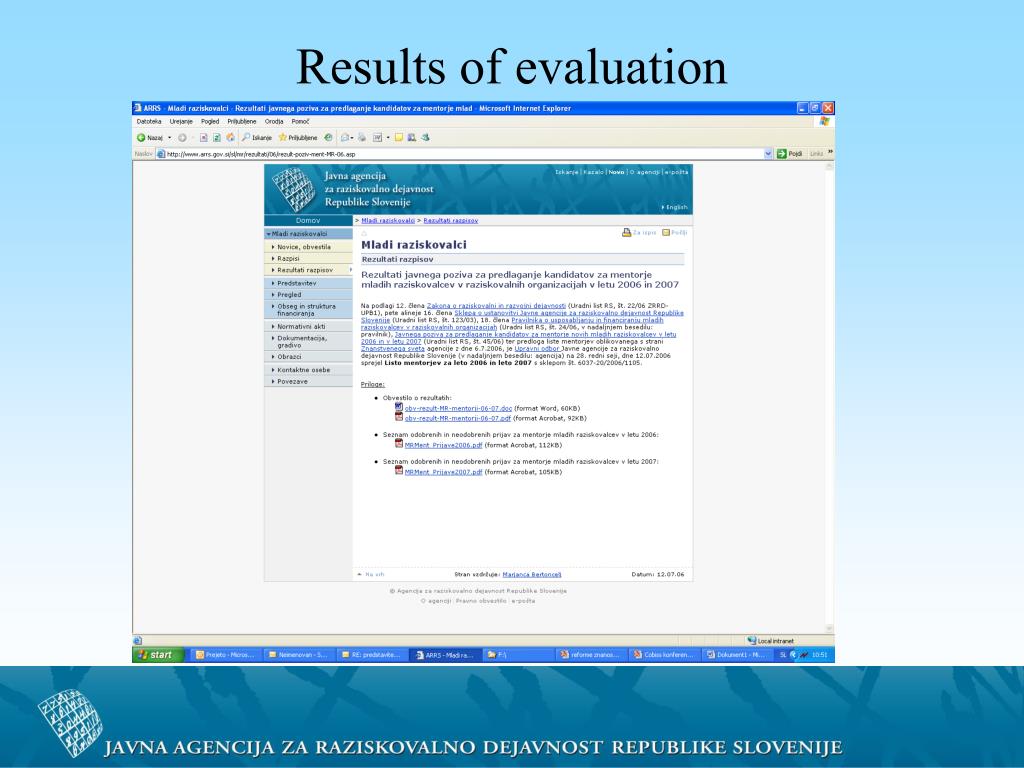The height and width of the screenshot is (768, 1024).
Task: Open the Priljubljene menu in menu bar
Action: (242, 121)
